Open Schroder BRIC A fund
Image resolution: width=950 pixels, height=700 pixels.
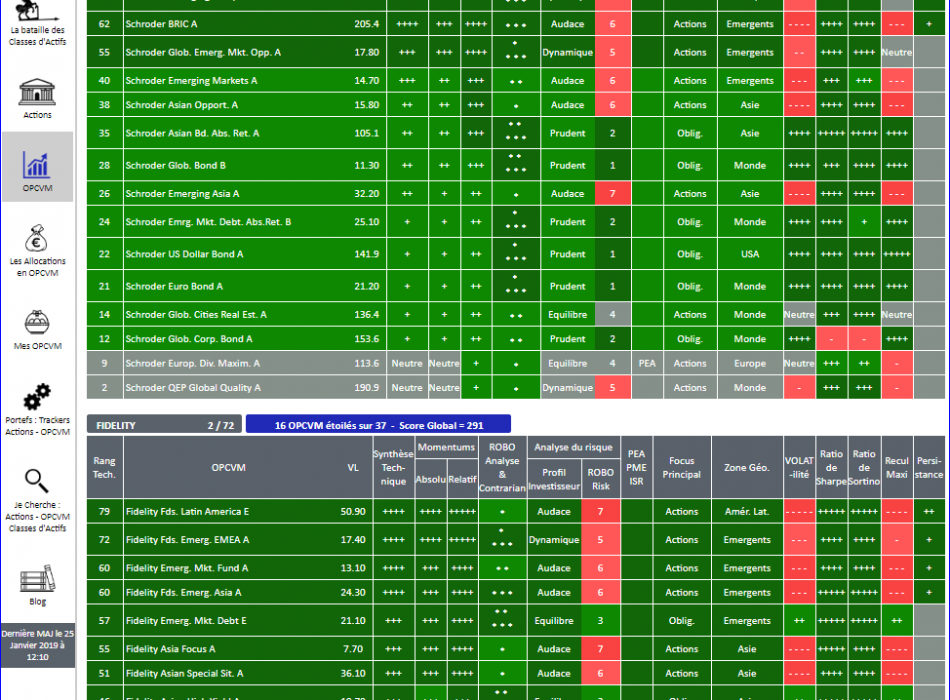point(161,24)
